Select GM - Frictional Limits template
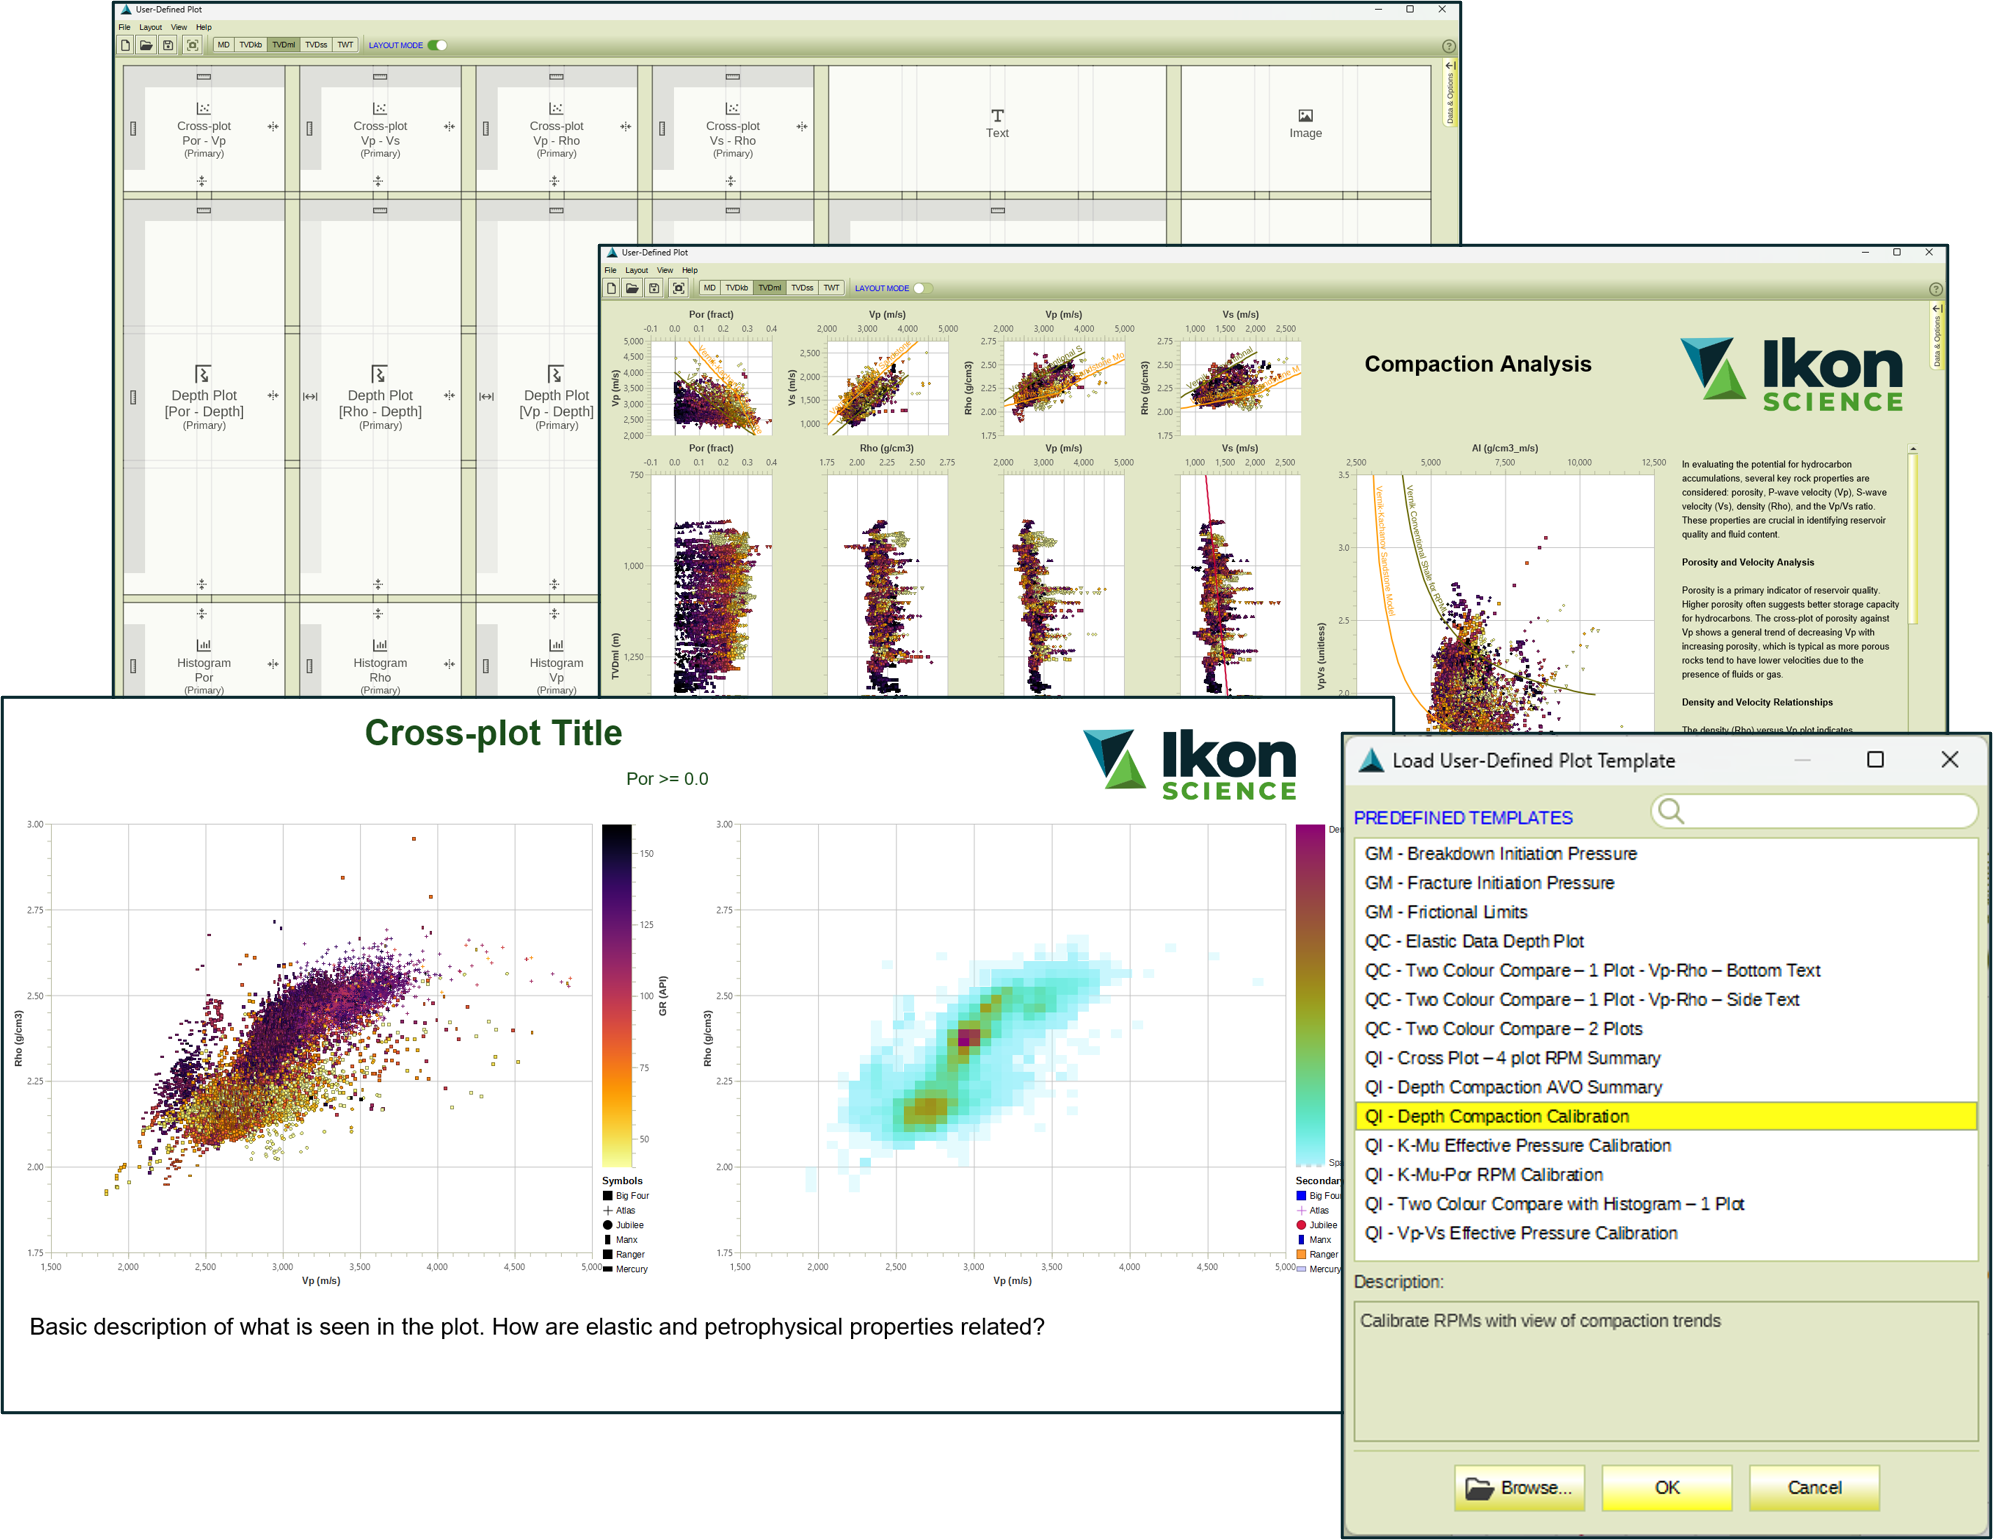Viewport: 1993px width, 1540px height. 1666,912
